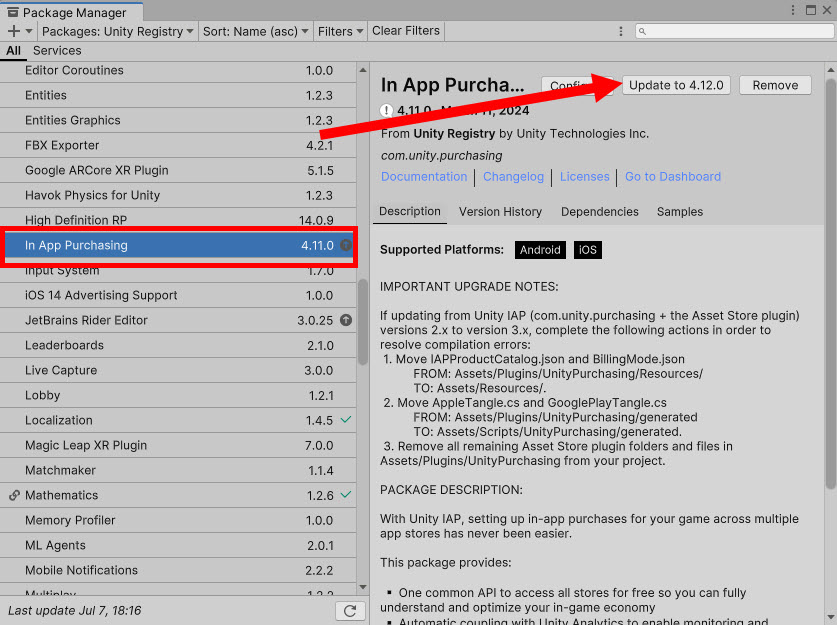Image resolution: width=837 pixels, height=625 pixels.
Task: Switch to the Dependencies tab
Action: pyautogui.click(x=599, y=212)
